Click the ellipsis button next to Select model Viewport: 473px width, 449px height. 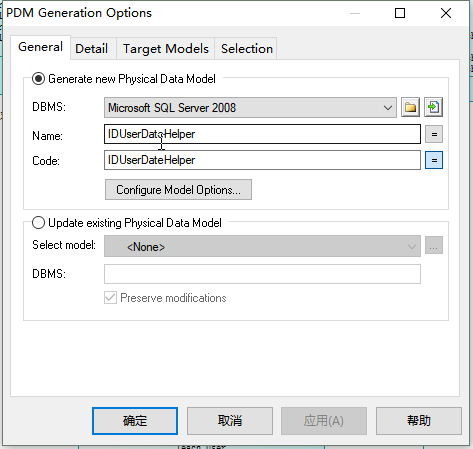point(434,246)
